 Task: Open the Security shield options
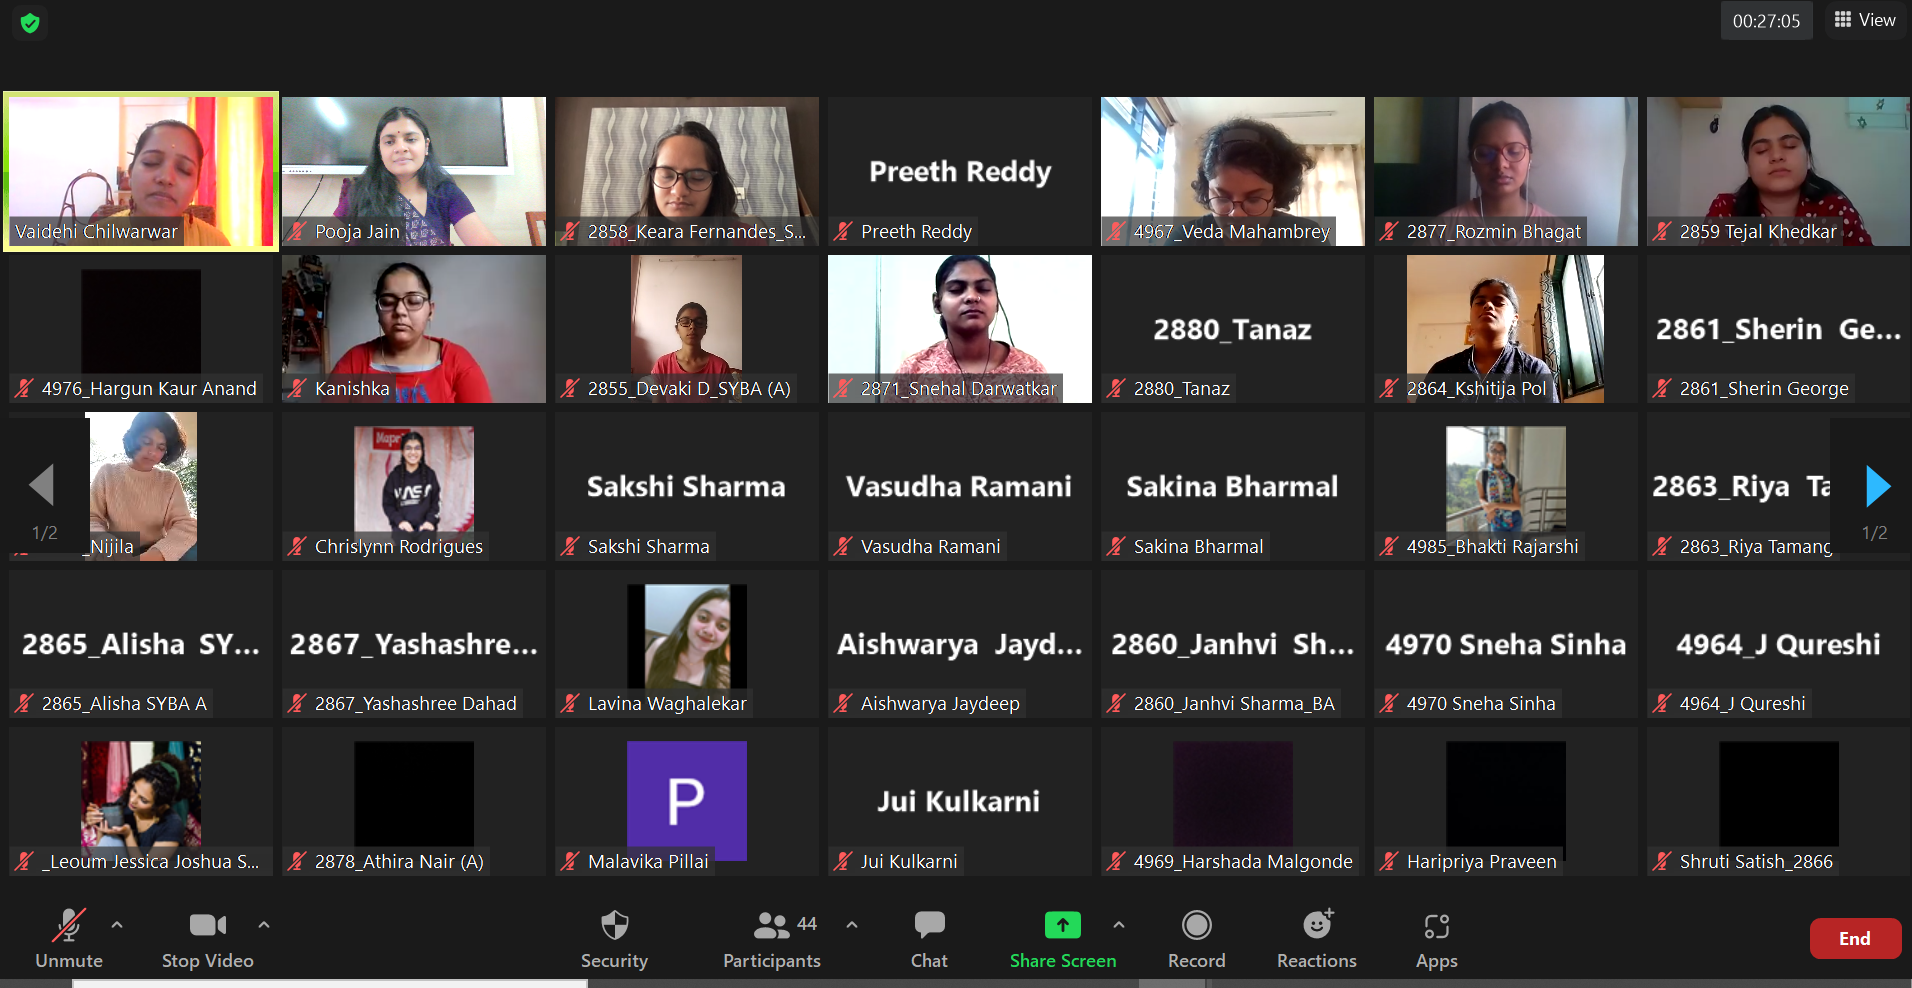point(614,926)
